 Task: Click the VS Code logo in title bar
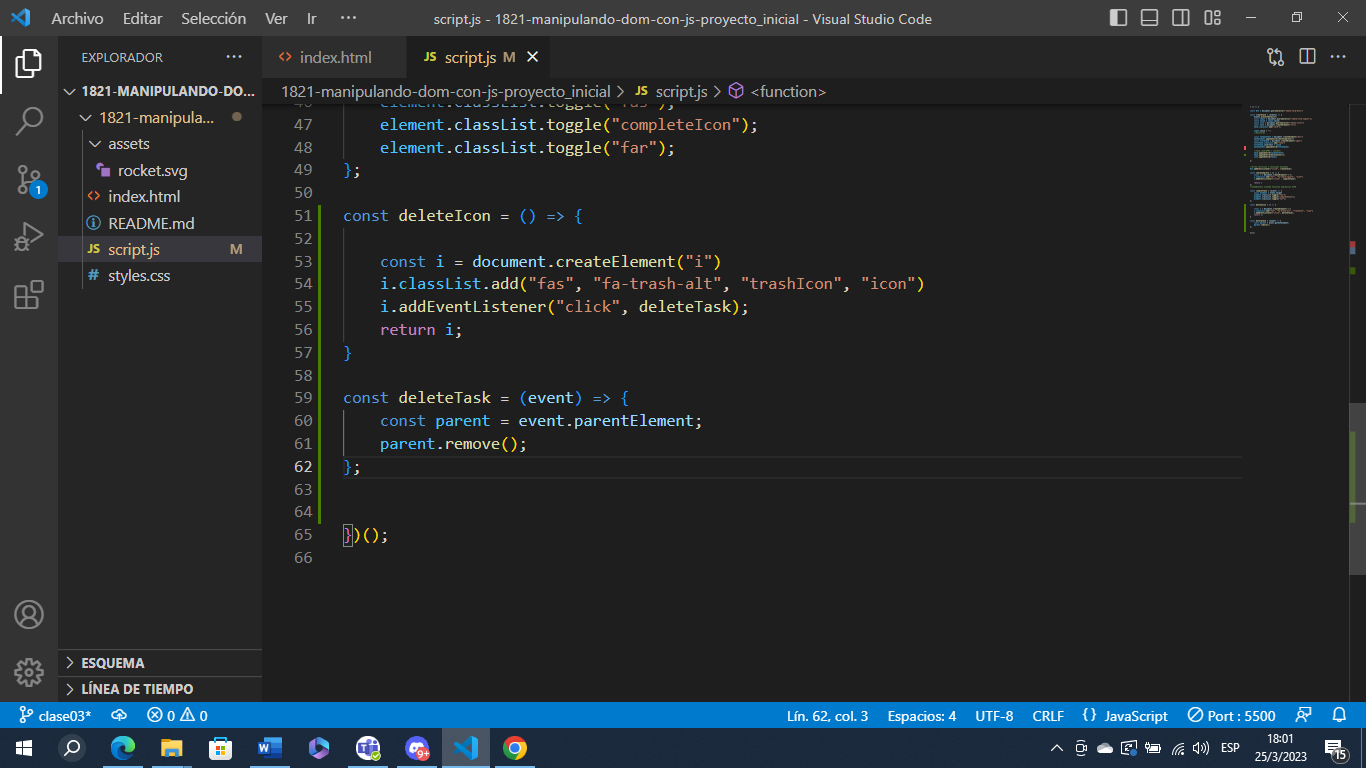(20, 18)
